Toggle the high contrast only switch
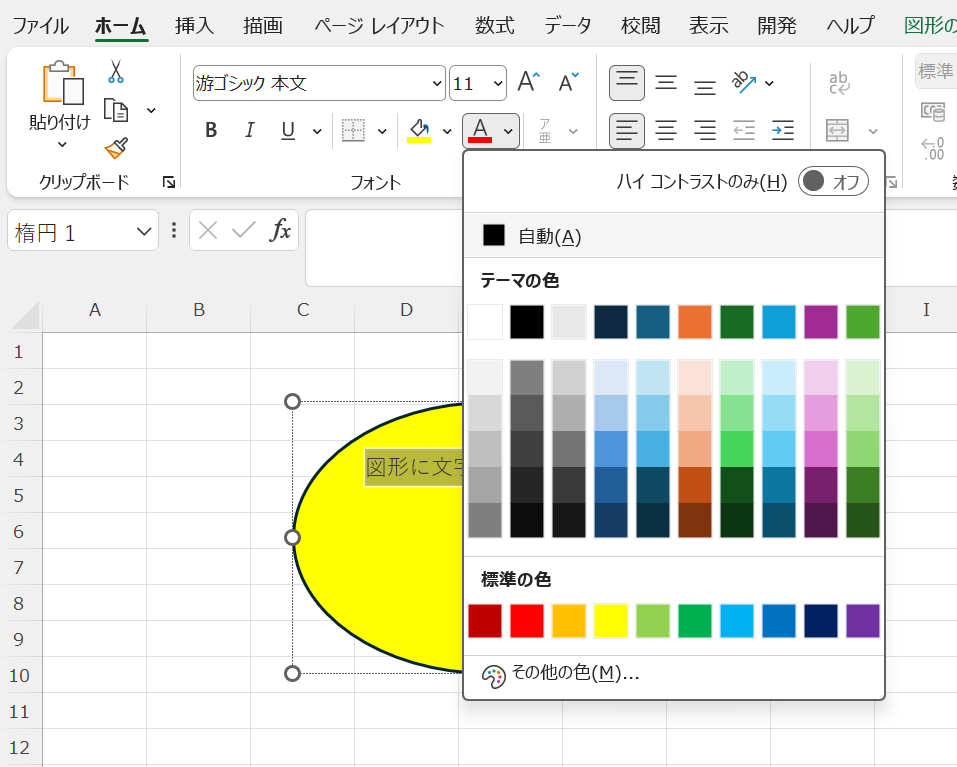This screenshot has height=767, width=957. click(x=833, y=181)
